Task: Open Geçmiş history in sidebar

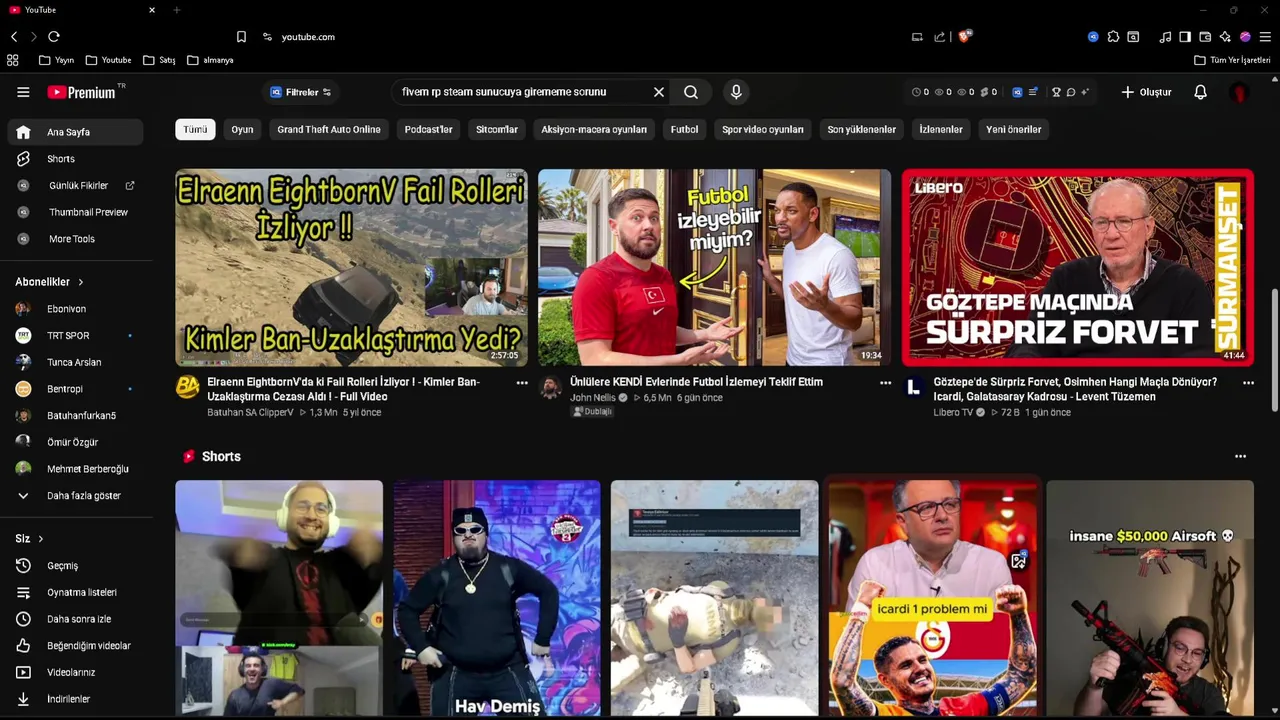Action: click(x=77, y=565)
